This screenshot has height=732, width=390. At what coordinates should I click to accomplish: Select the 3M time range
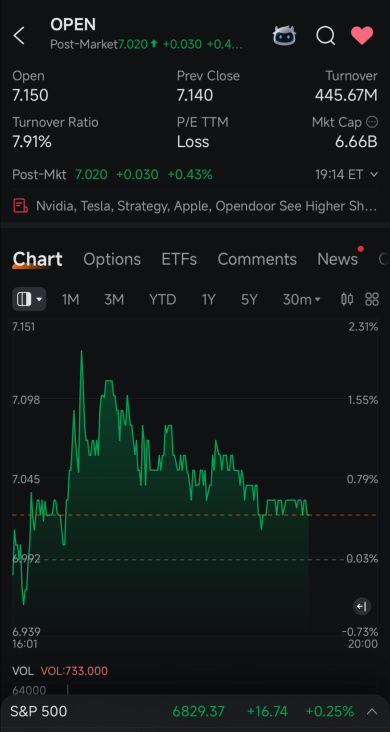coord(114,300)
